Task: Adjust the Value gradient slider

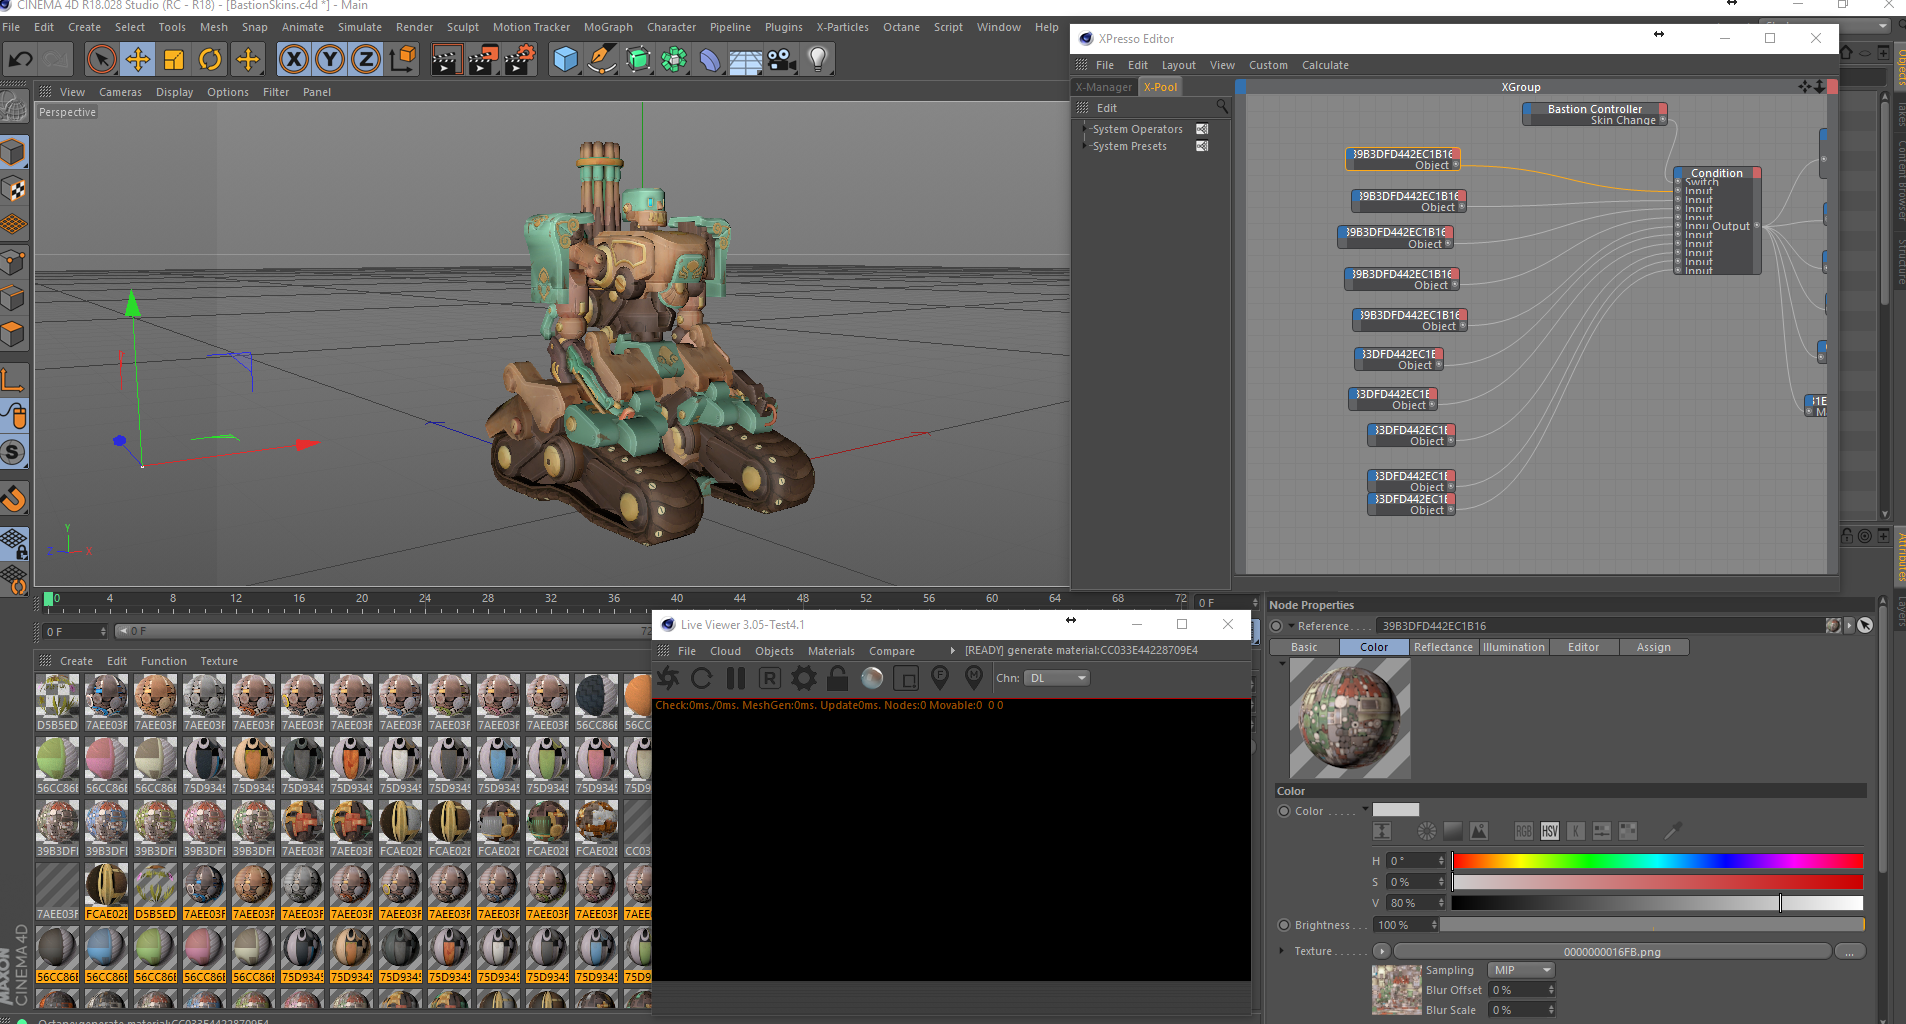Action: 1657,903
